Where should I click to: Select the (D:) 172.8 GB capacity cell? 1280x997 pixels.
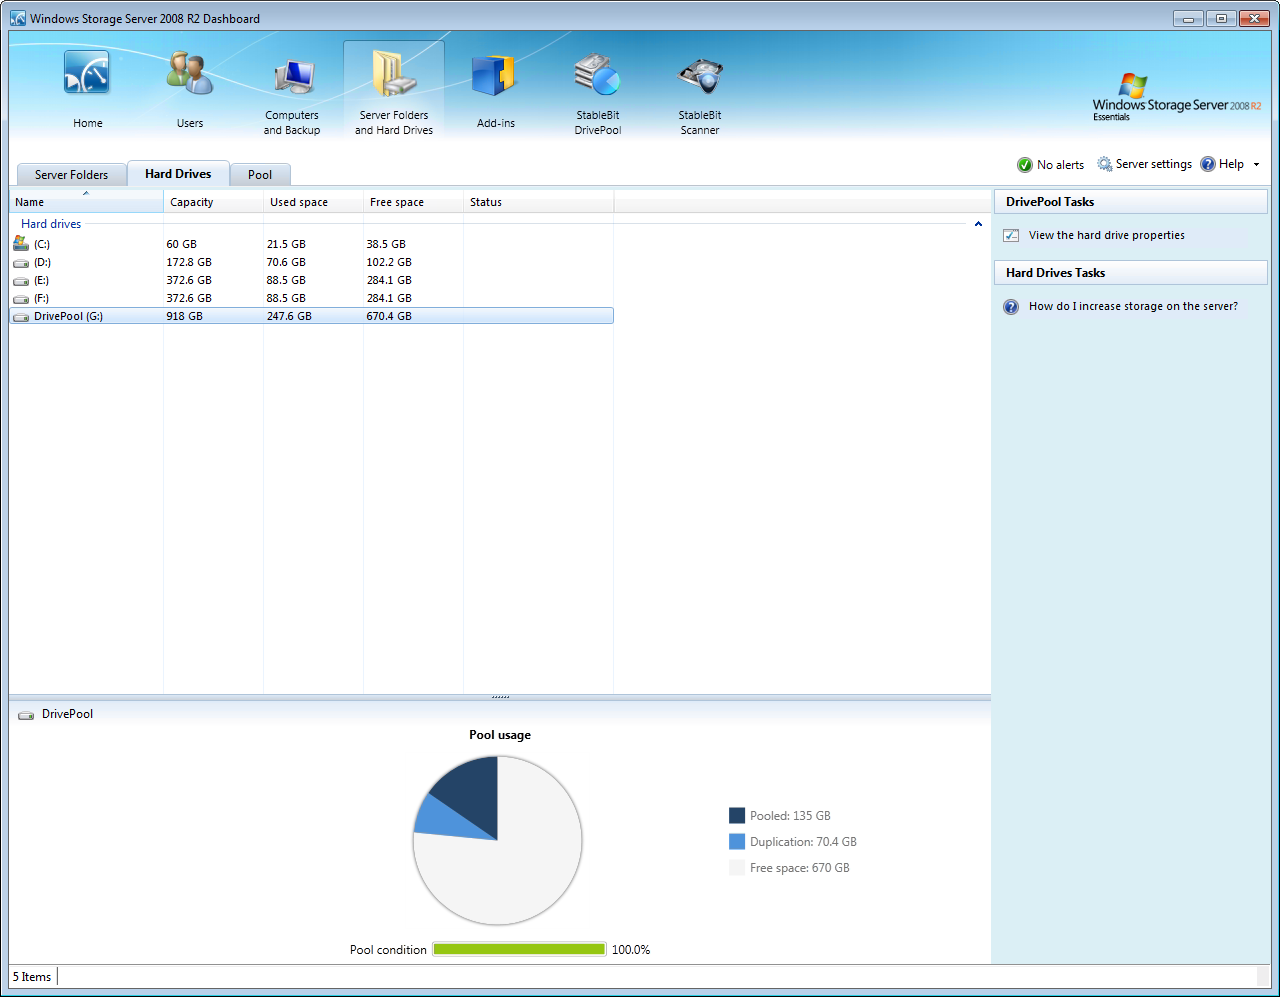point(189,262)
